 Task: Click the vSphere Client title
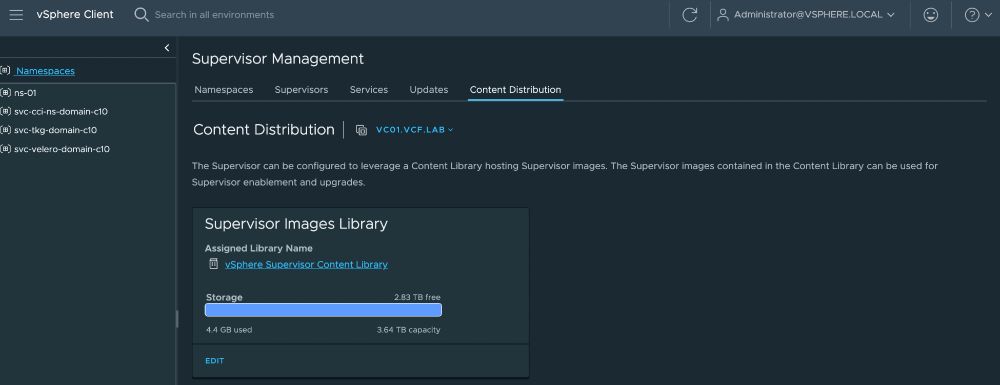tap(75, 15)
